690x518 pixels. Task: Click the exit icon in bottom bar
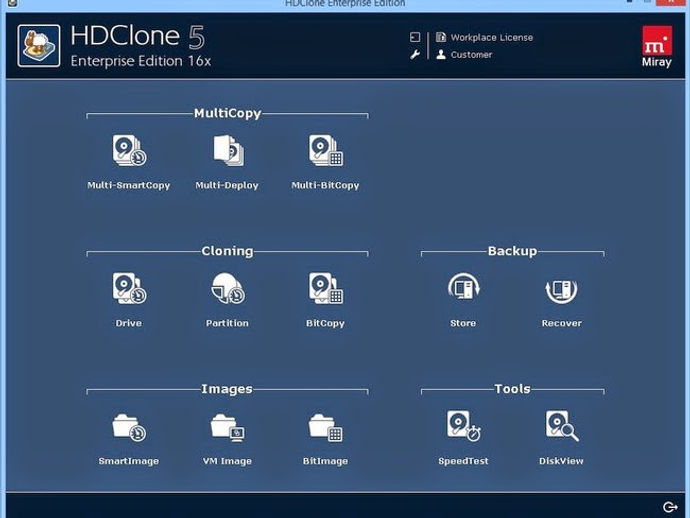(670, 507)
